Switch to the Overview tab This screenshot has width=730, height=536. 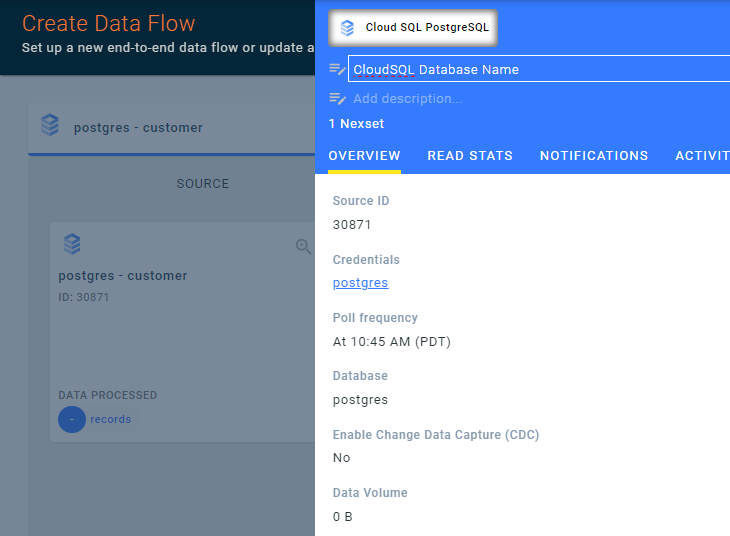pos(364,156)
